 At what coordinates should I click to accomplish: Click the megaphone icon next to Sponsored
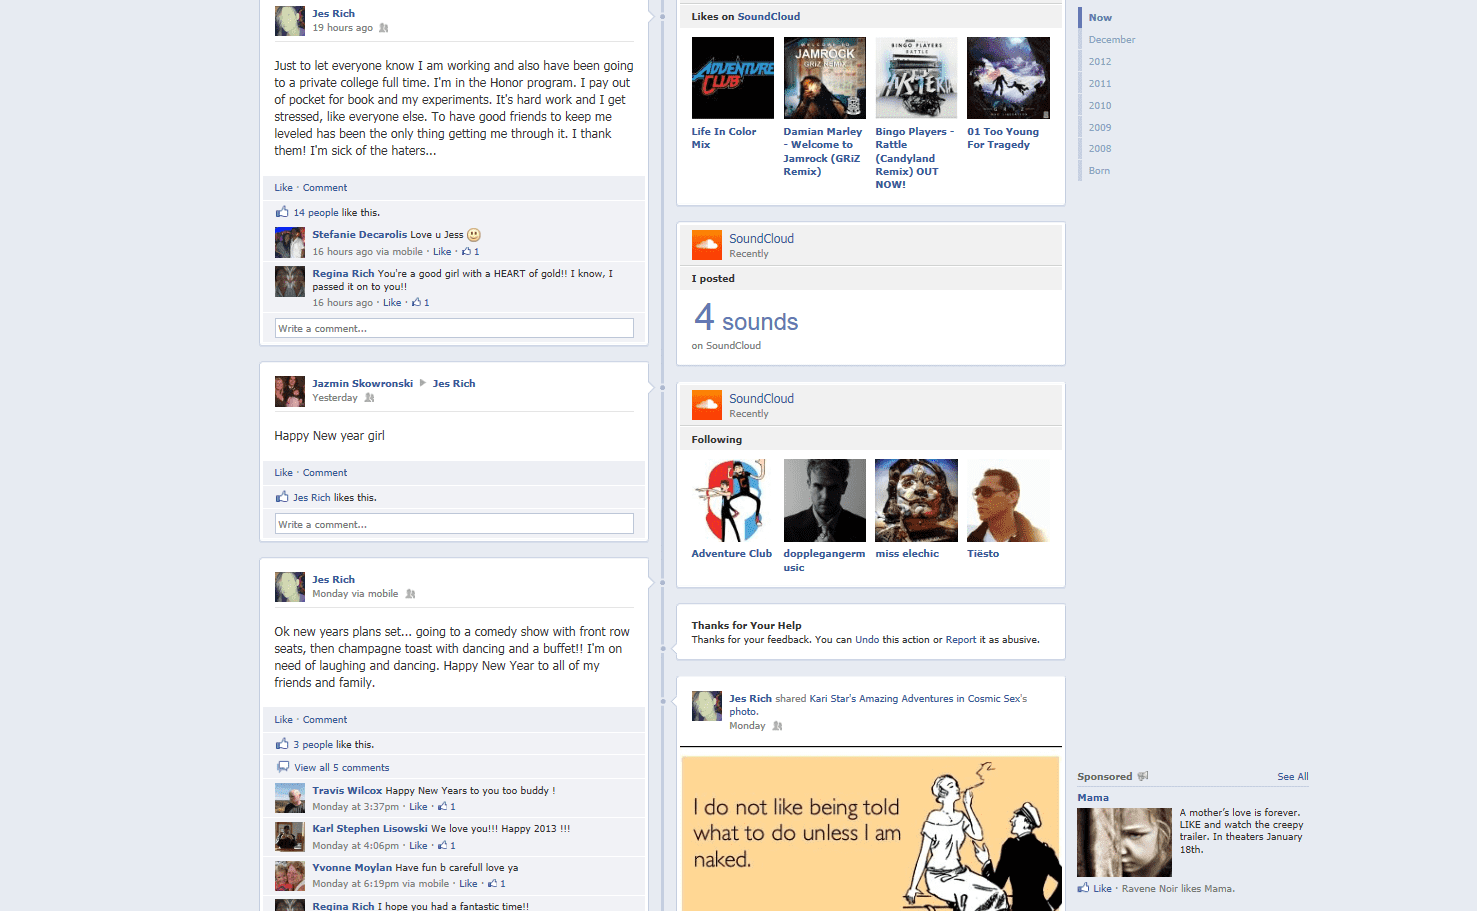(1143, 776)
